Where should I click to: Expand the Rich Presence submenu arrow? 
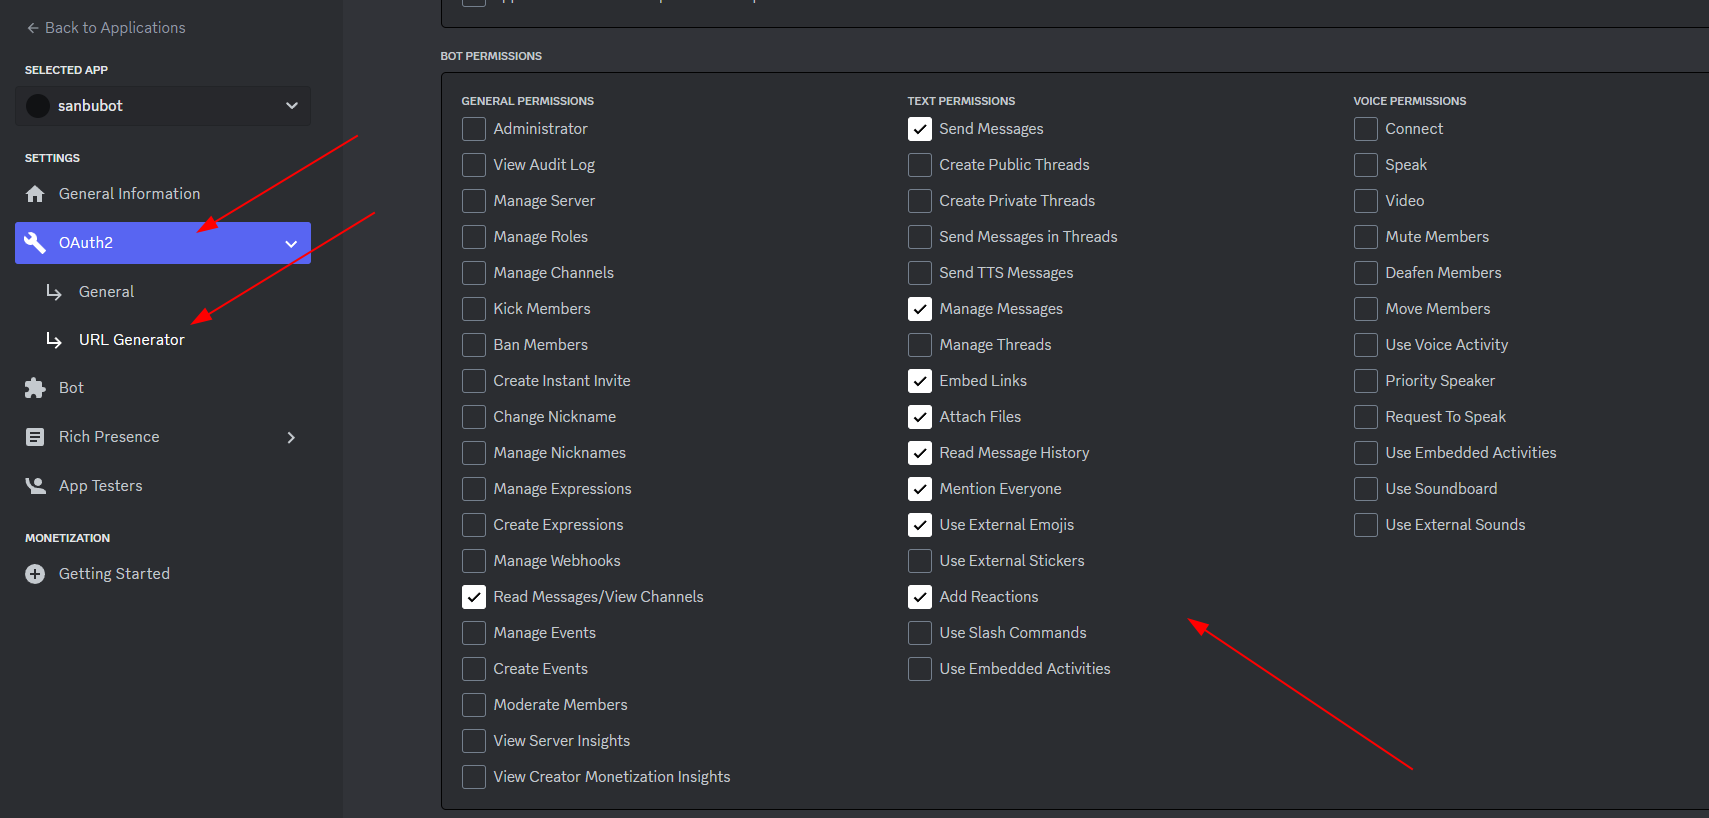(291, 437)
